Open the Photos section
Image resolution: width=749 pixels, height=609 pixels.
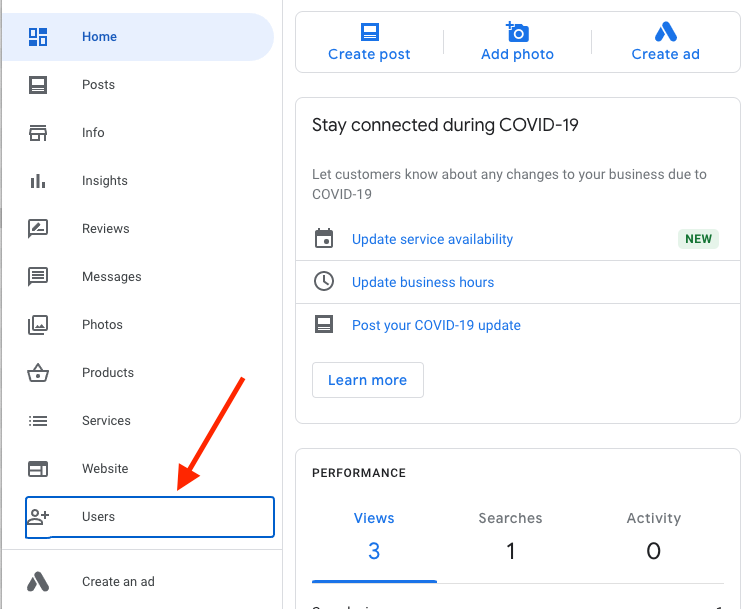point(138,325)
